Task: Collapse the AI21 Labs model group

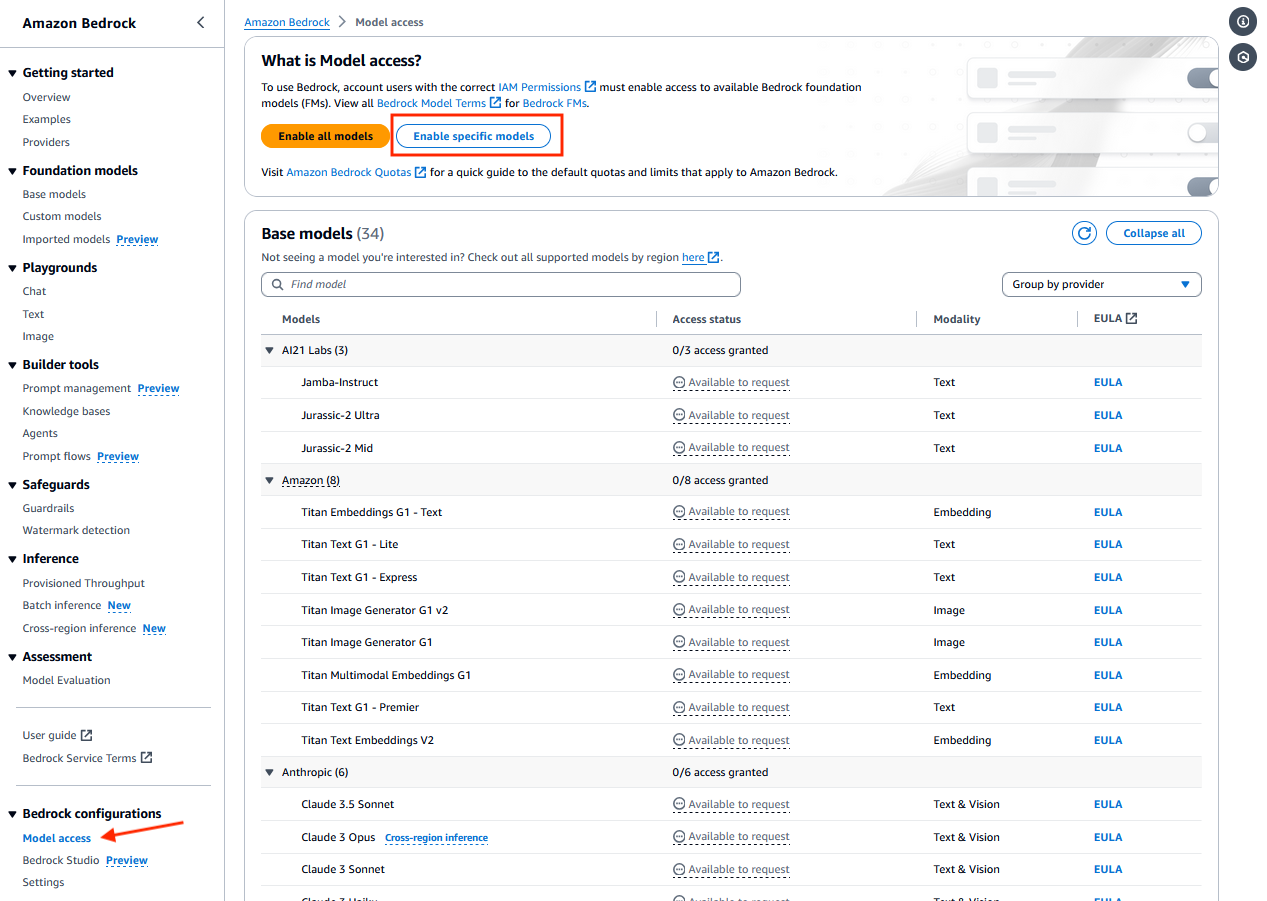Action: click(x=269, y=350)
